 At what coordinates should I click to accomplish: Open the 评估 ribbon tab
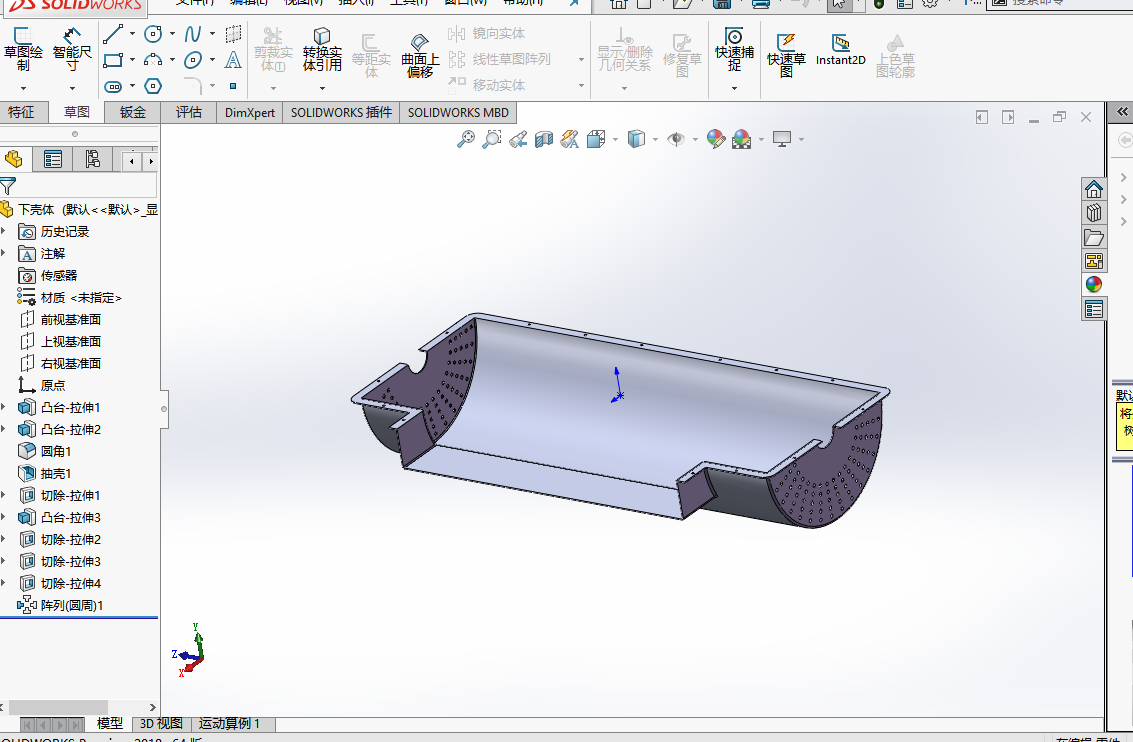pyautogui.click(x=189, y=112)
